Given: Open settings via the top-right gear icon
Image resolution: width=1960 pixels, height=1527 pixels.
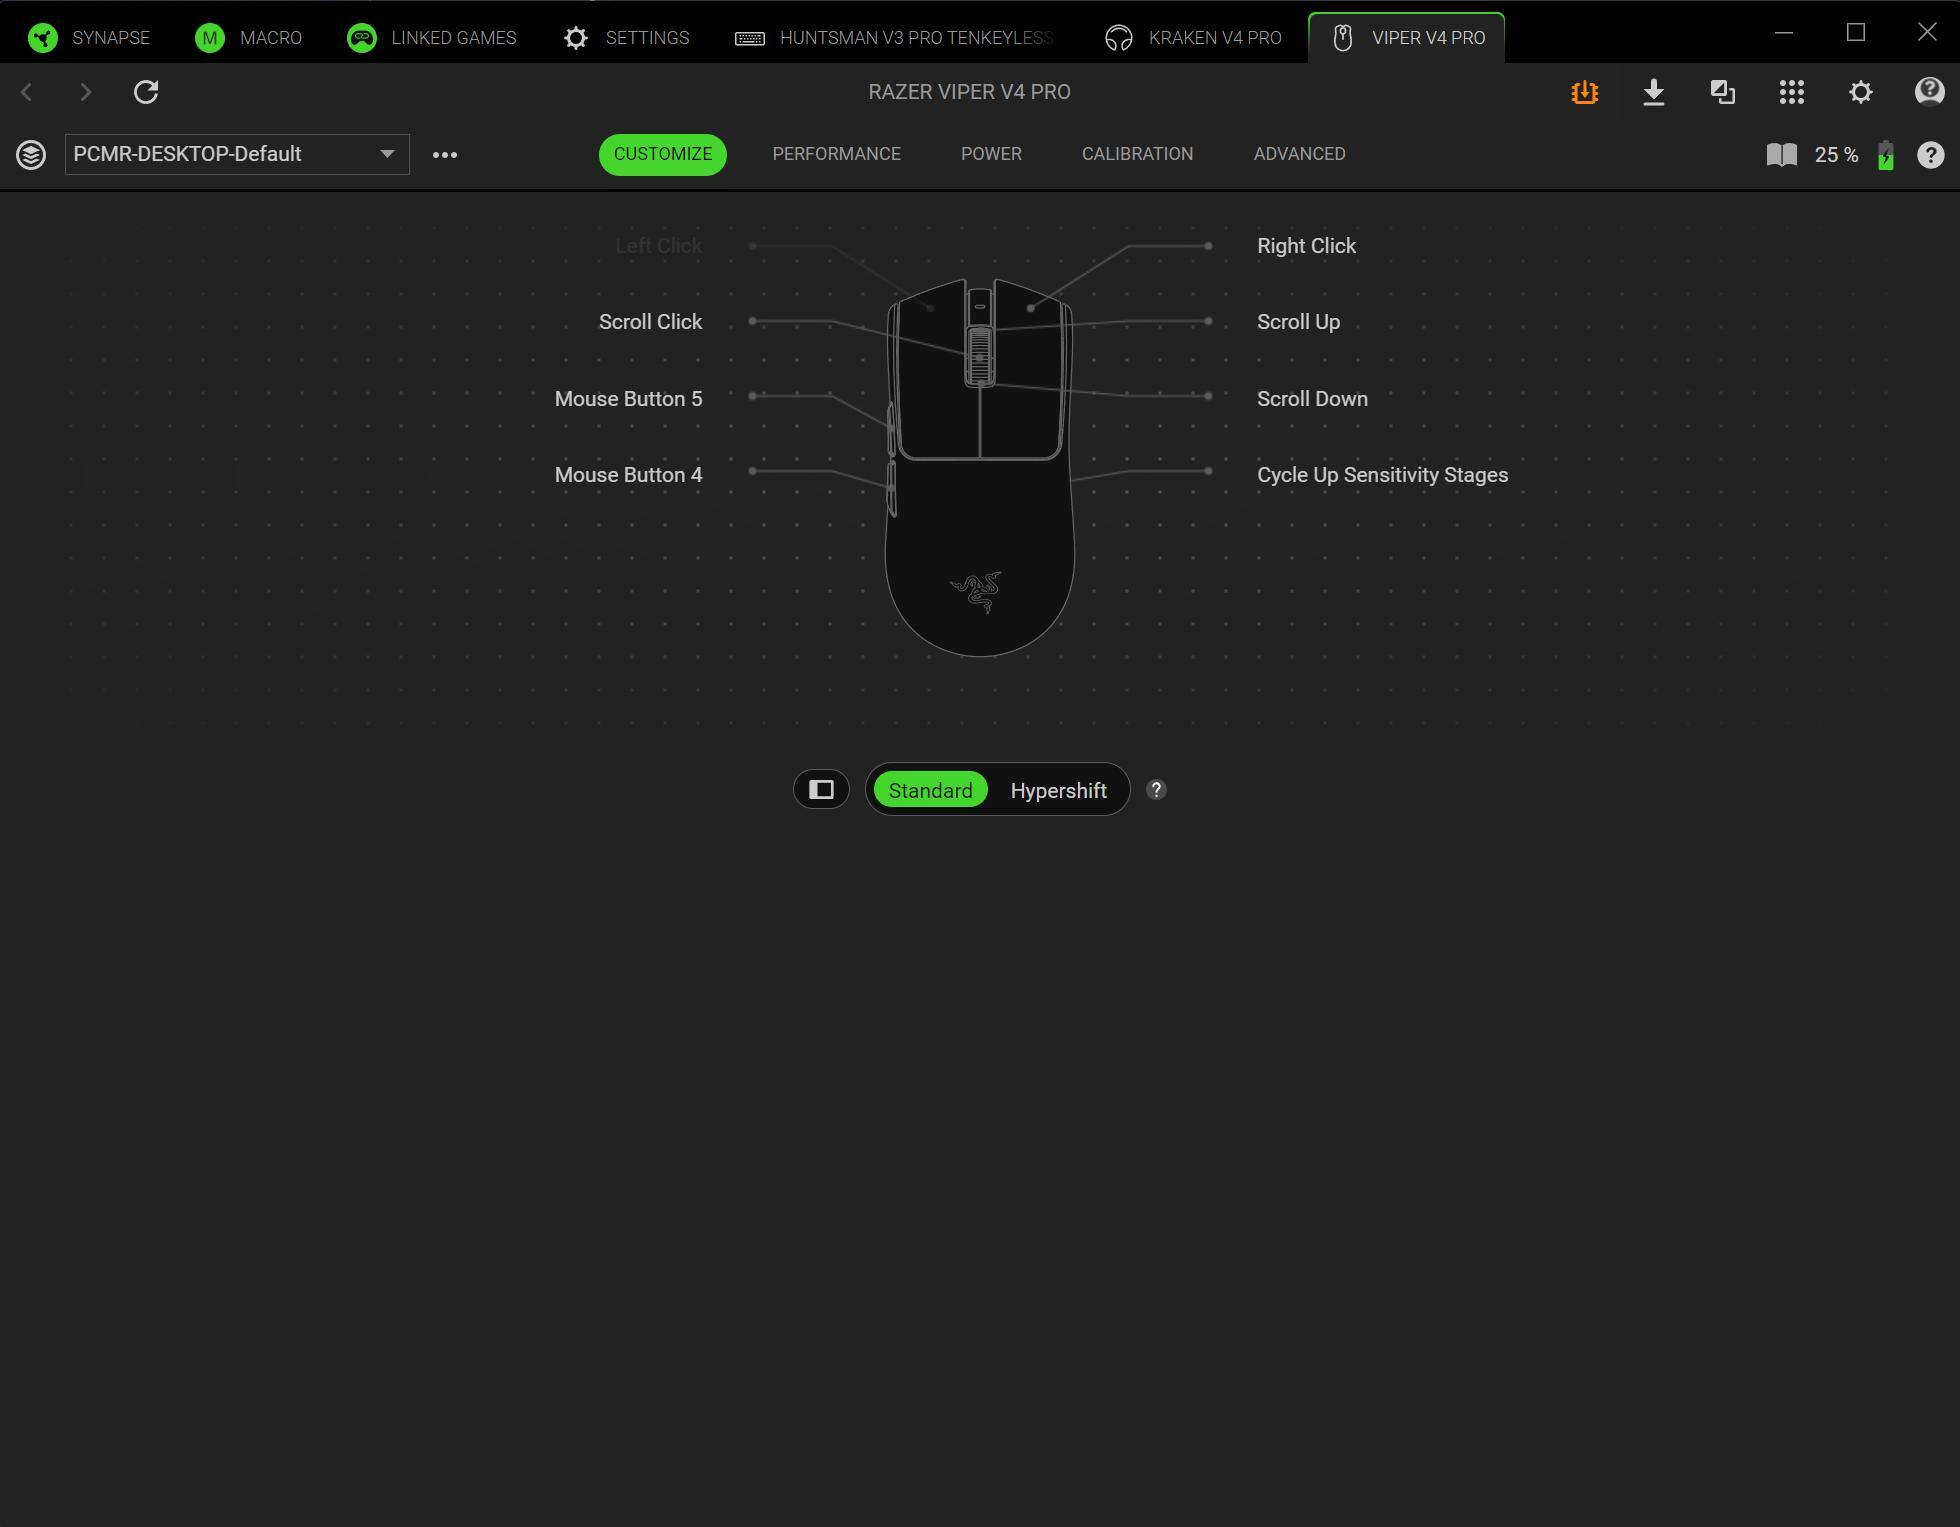Looking at the screenshot, I should (1861, 92).
